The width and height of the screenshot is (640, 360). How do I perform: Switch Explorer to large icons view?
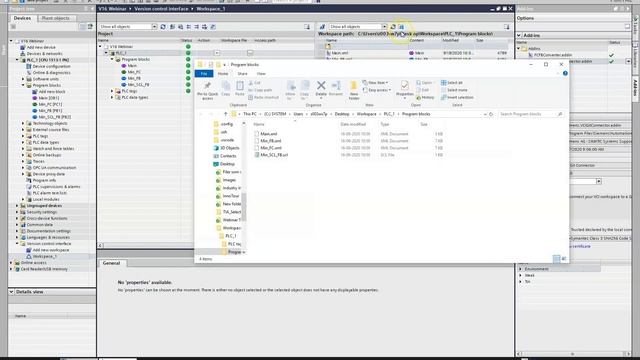pos(563,258)
